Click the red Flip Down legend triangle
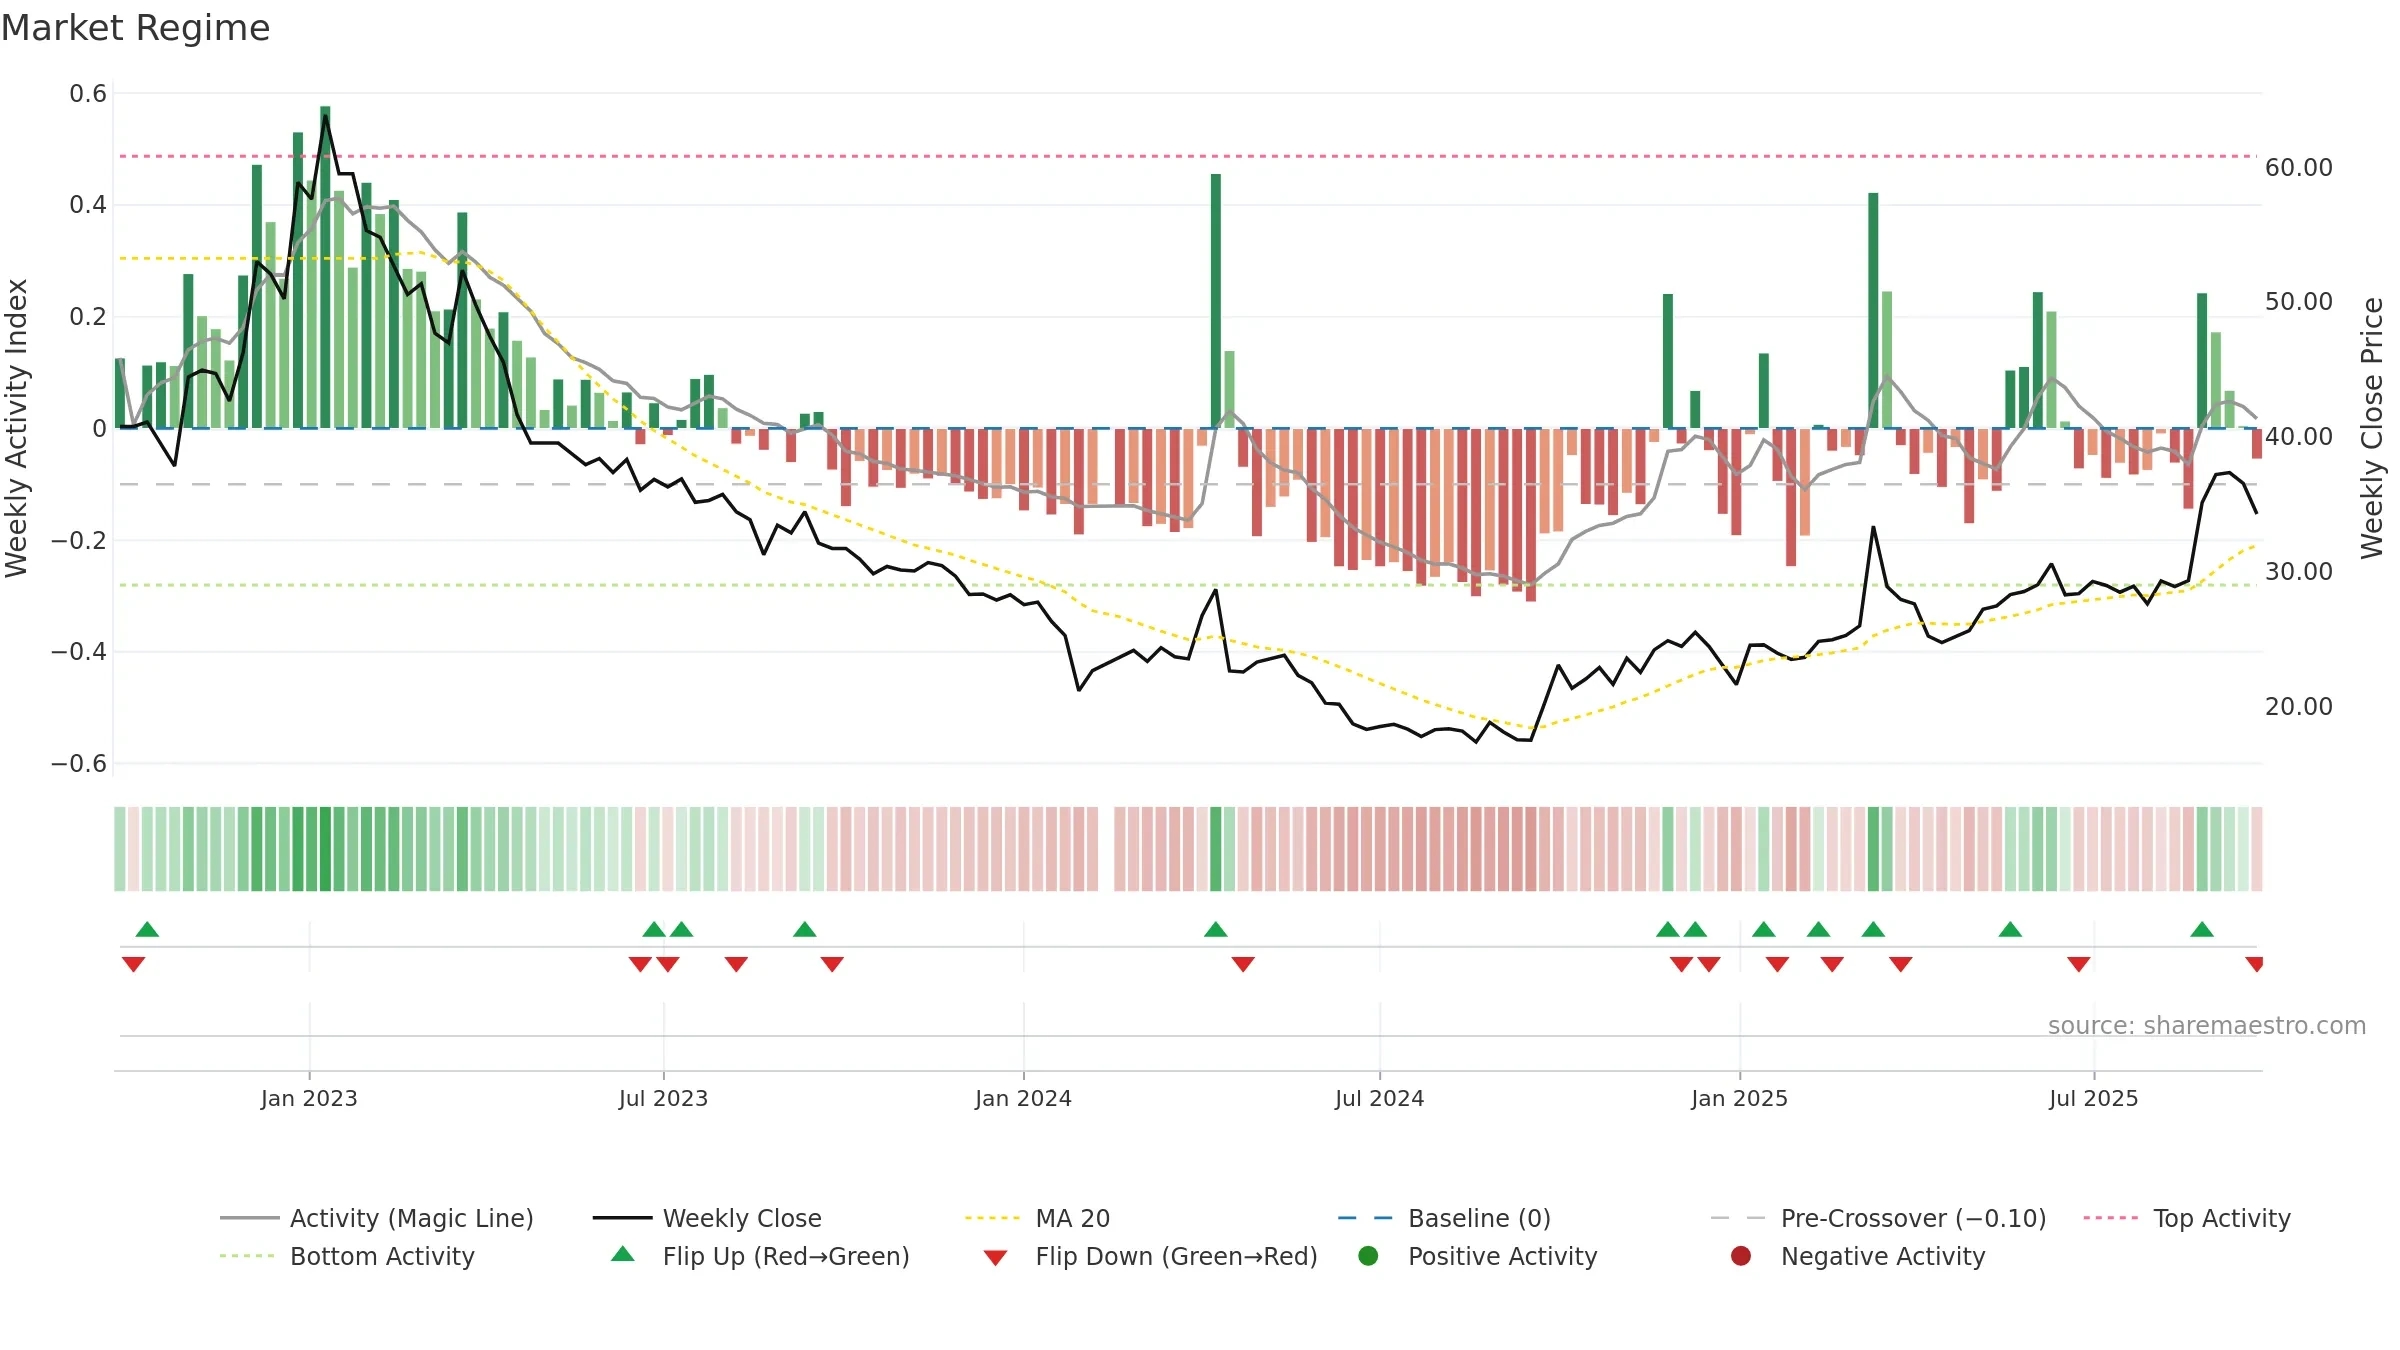 pos(995,1258)
